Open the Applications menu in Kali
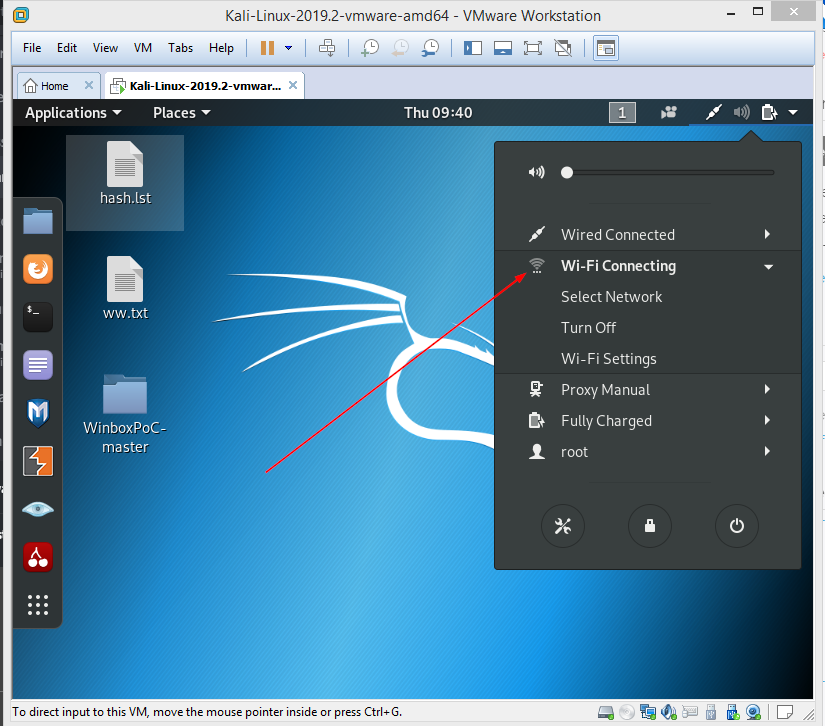825x726 pixels. 73,113
